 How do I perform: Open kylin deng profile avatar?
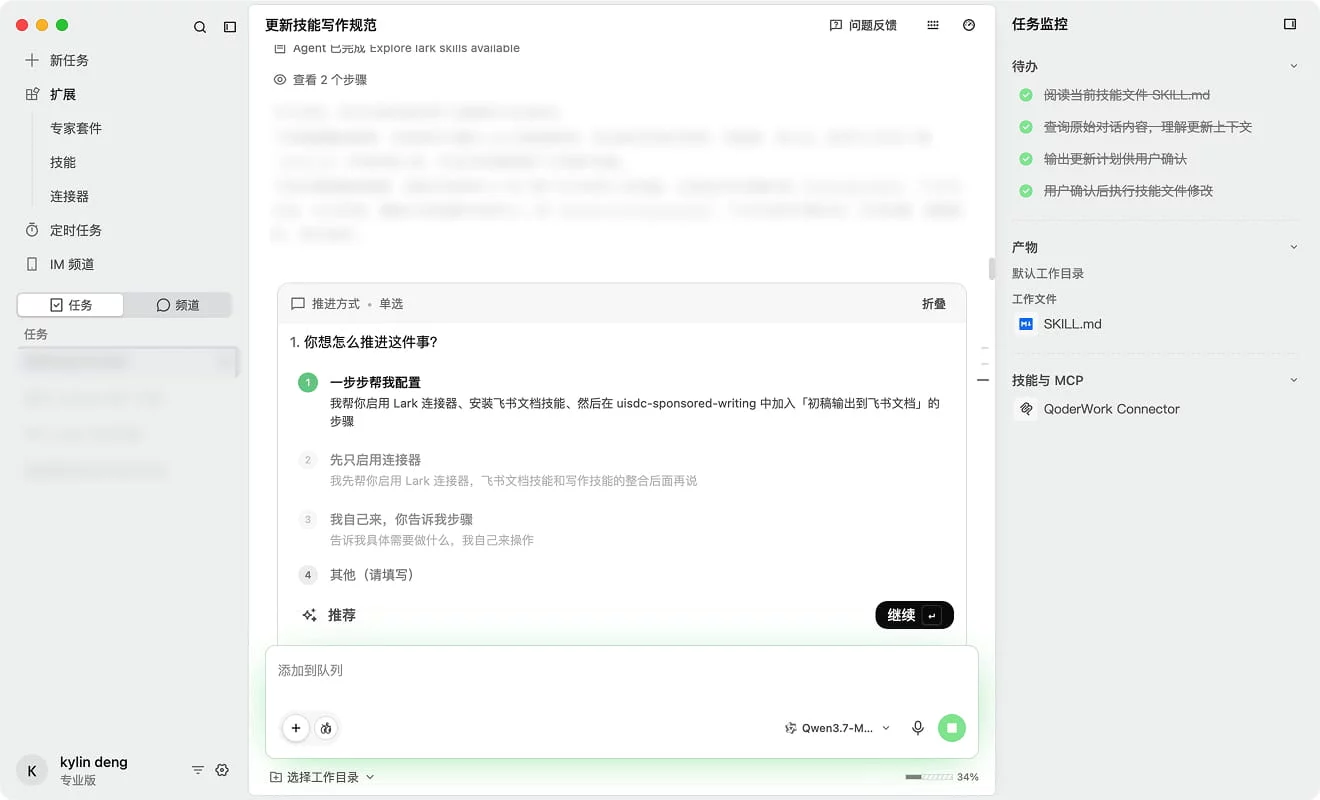click(x=32, y=770)
